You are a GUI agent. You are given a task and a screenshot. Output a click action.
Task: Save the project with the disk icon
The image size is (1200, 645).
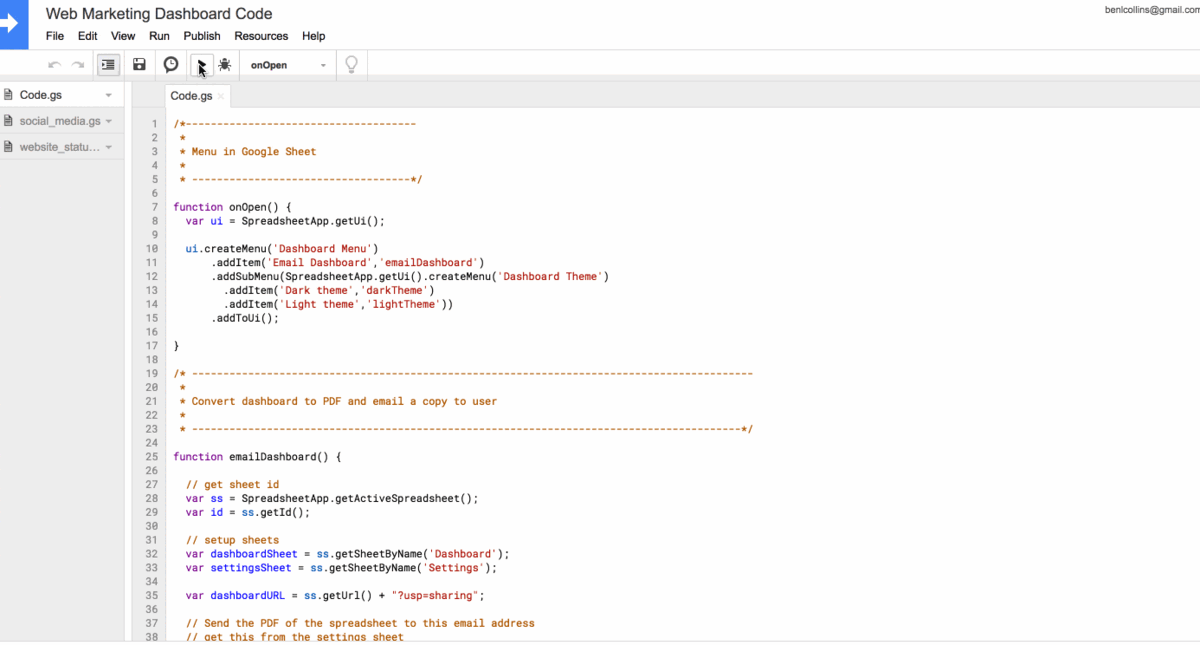click(140, 65)
